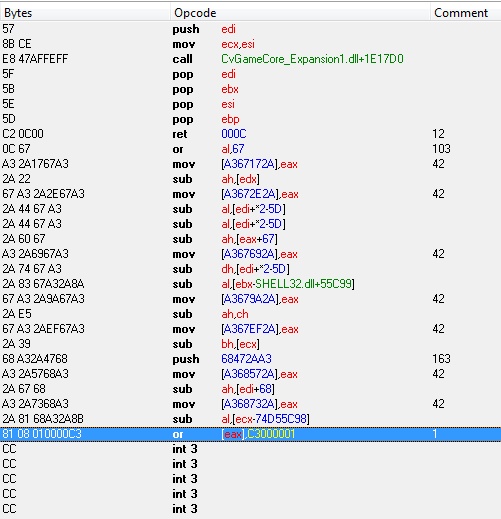Select the 'push edi' instruction row
The image size is (501, 519).
[250, 29]
